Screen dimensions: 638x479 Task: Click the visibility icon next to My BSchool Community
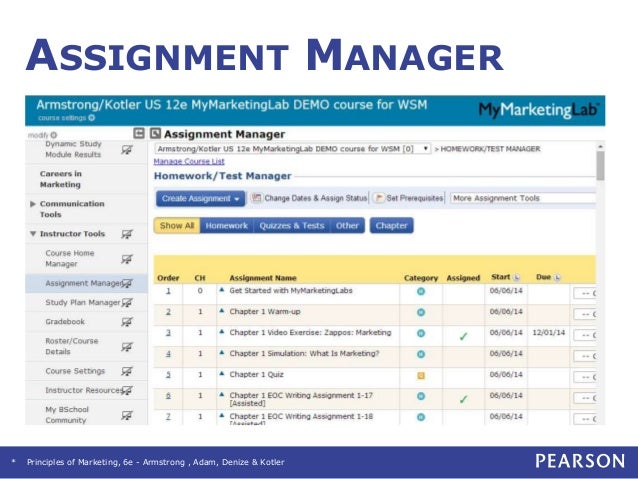point(127,415)
